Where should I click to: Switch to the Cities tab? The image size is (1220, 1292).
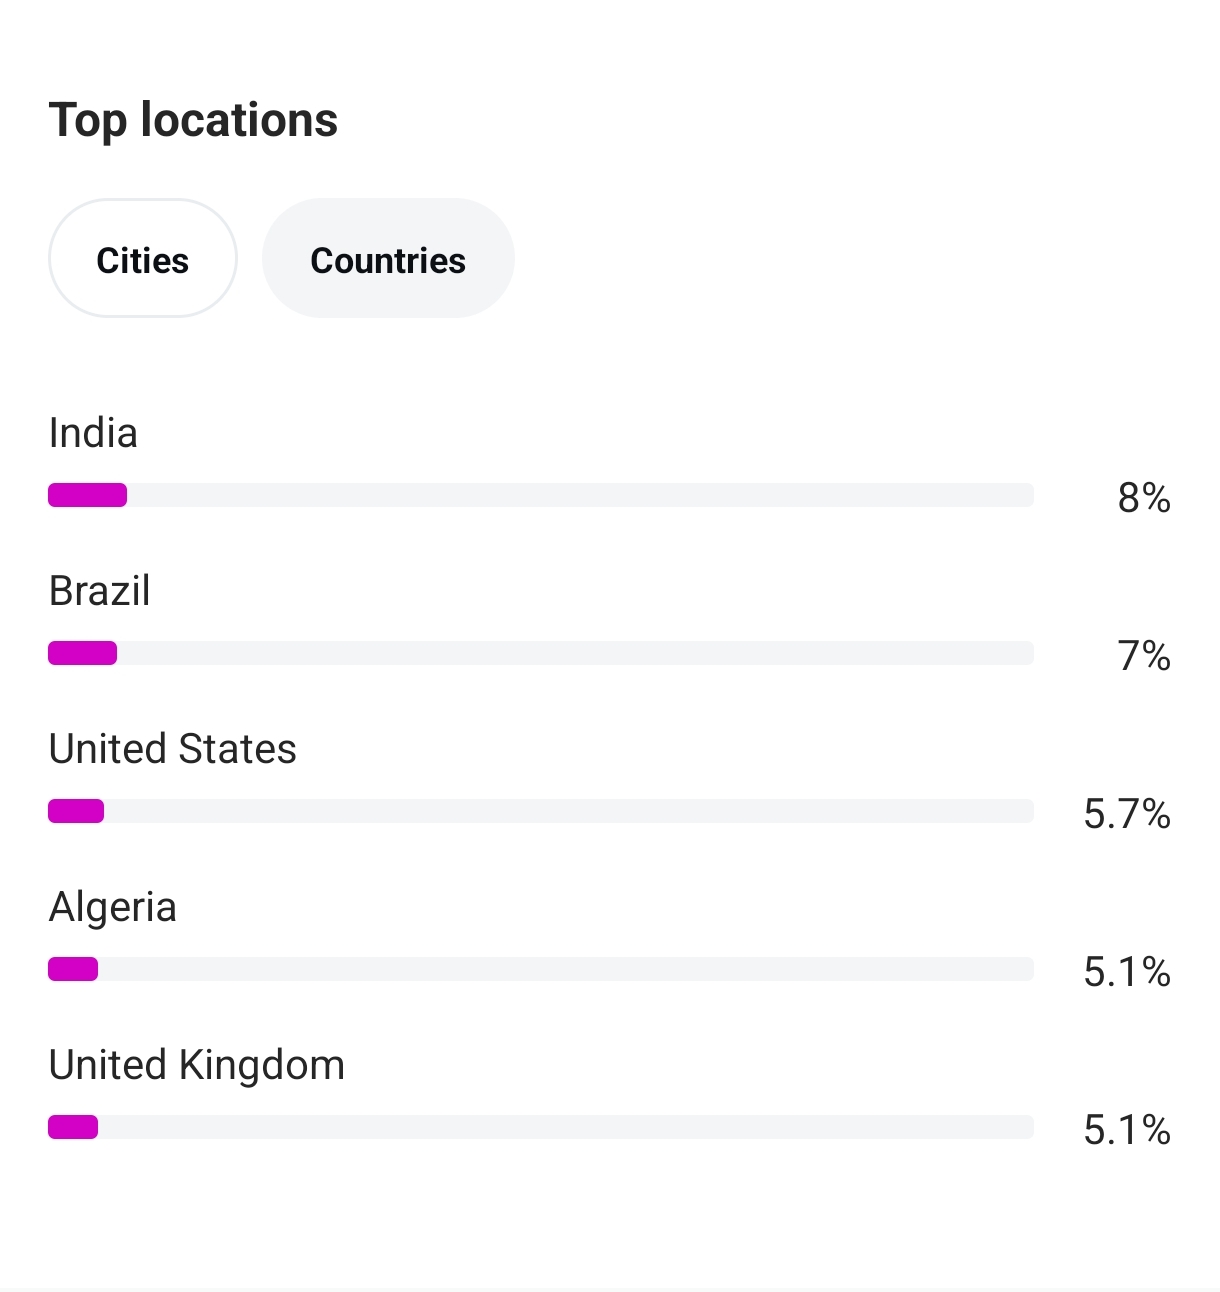click(x=143, y=259)
